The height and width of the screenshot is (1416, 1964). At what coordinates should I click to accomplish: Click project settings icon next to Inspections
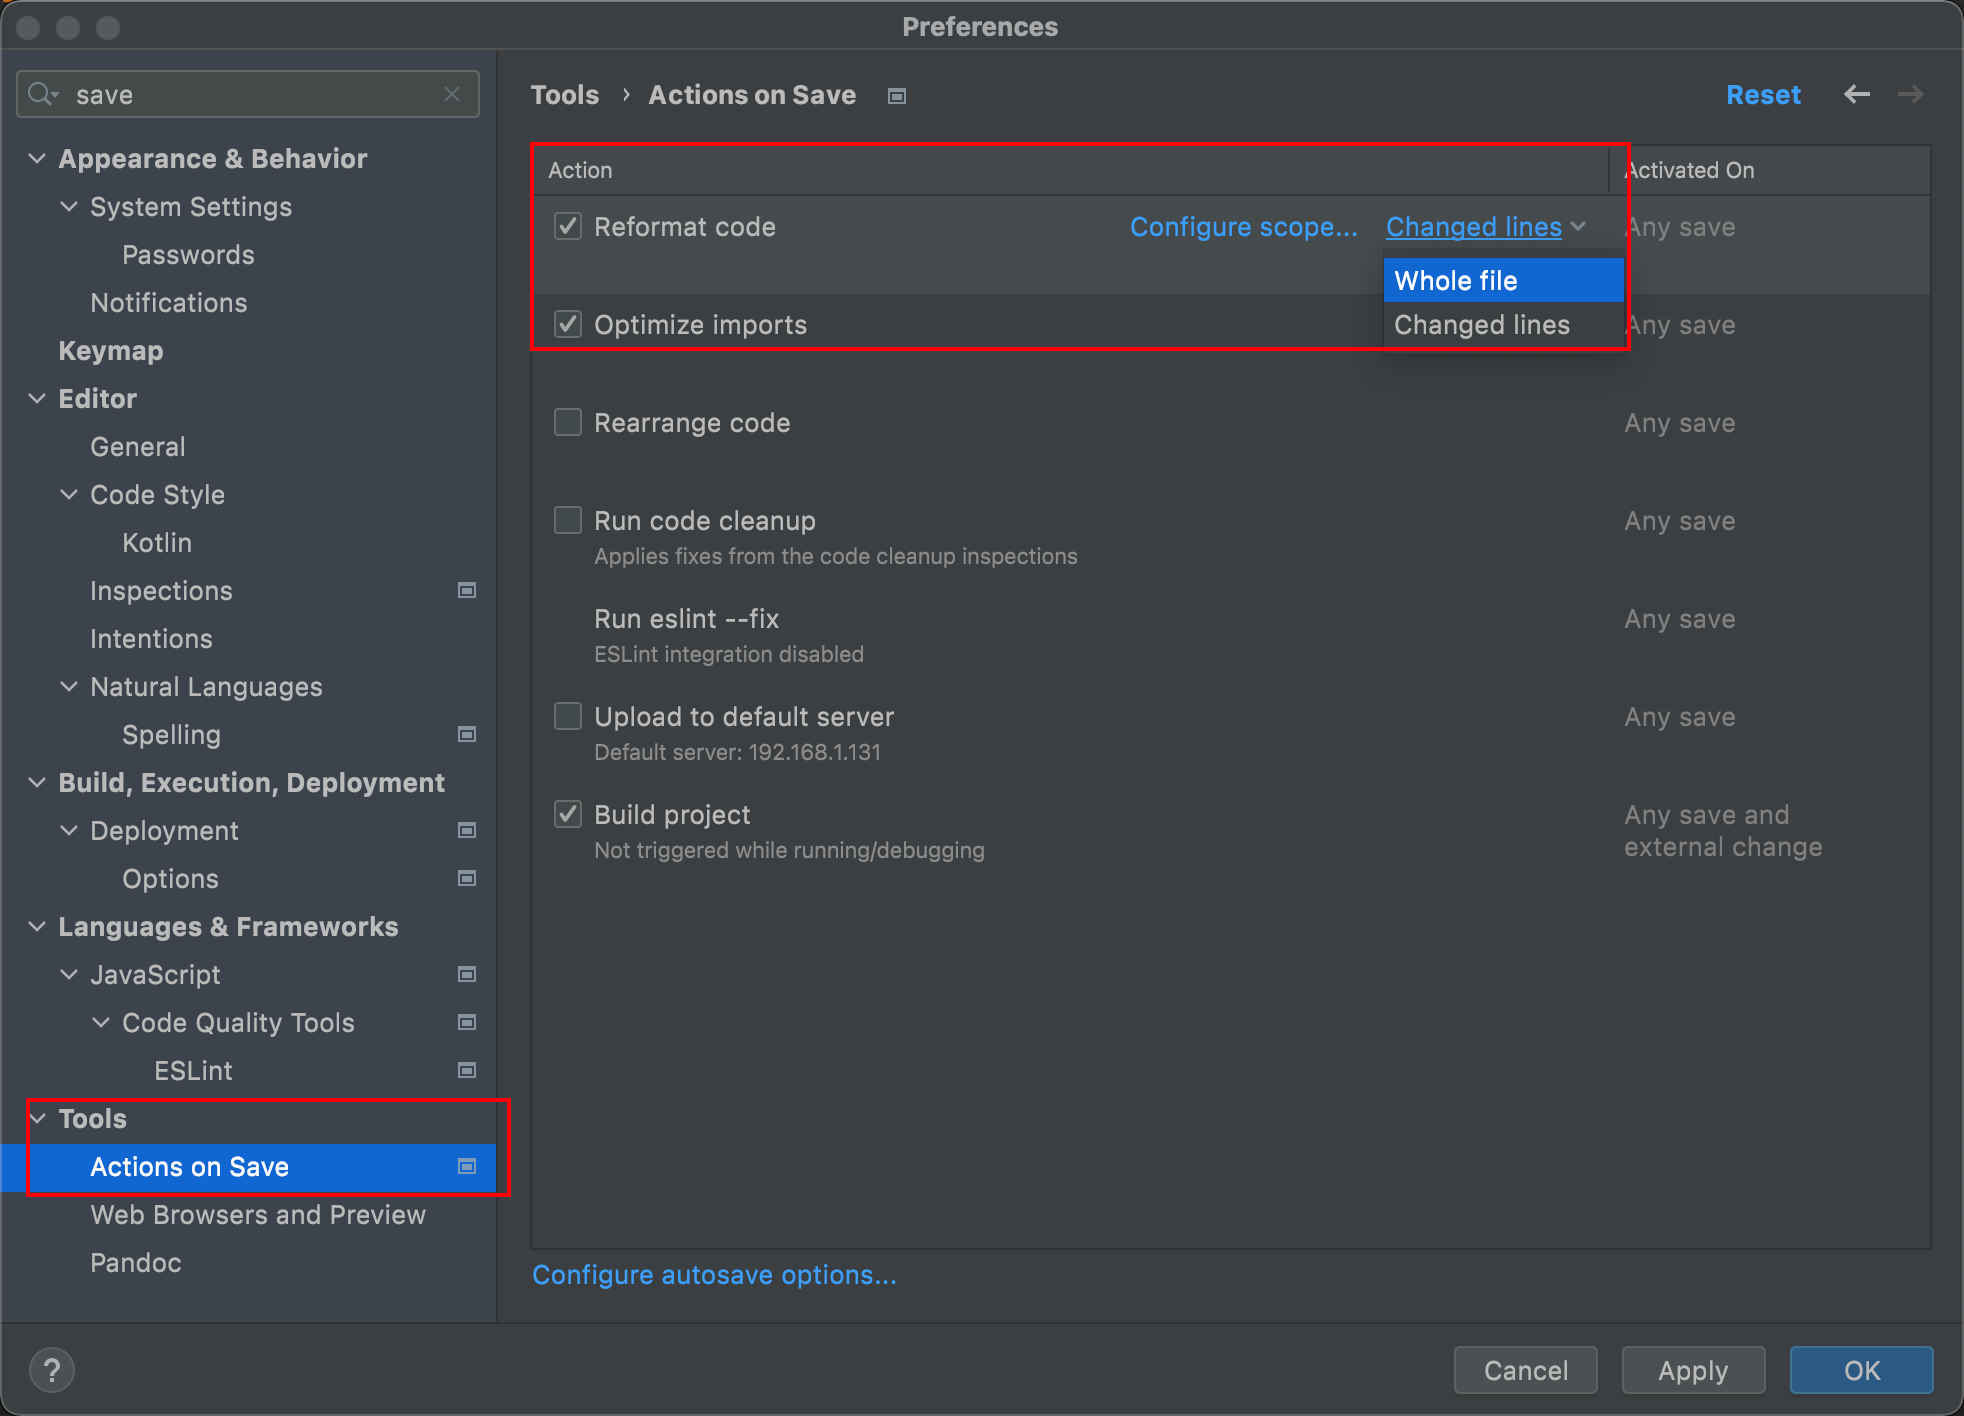(x=467, y=590)
